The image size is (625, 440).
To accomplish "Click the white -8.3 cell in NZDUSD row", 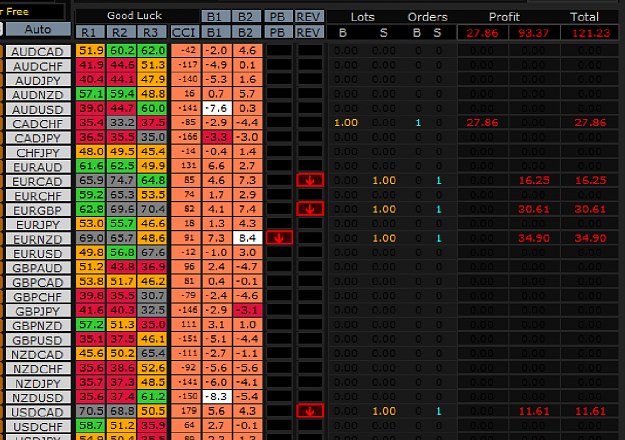I will [x=217, y=397].
